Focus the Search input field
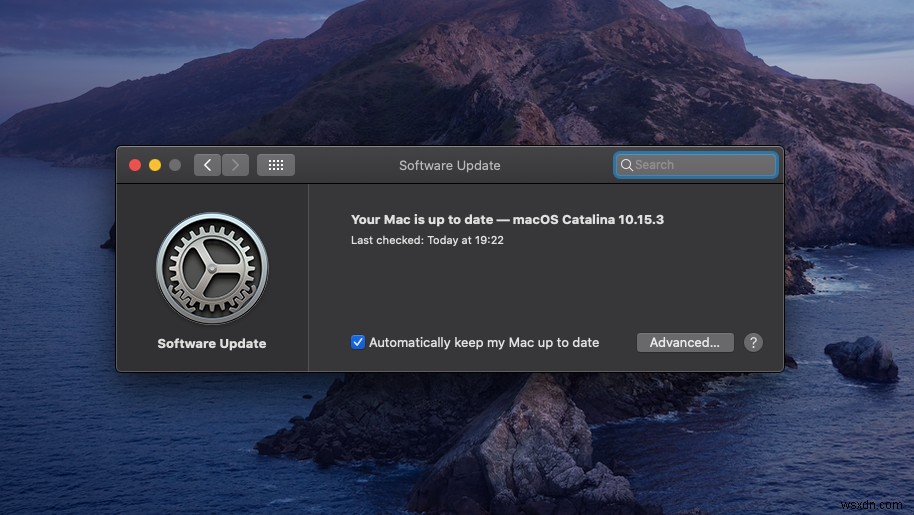Image resolution: width=914 pixels, height=515 pixels. pyautogui.click(x=695, y=165)
